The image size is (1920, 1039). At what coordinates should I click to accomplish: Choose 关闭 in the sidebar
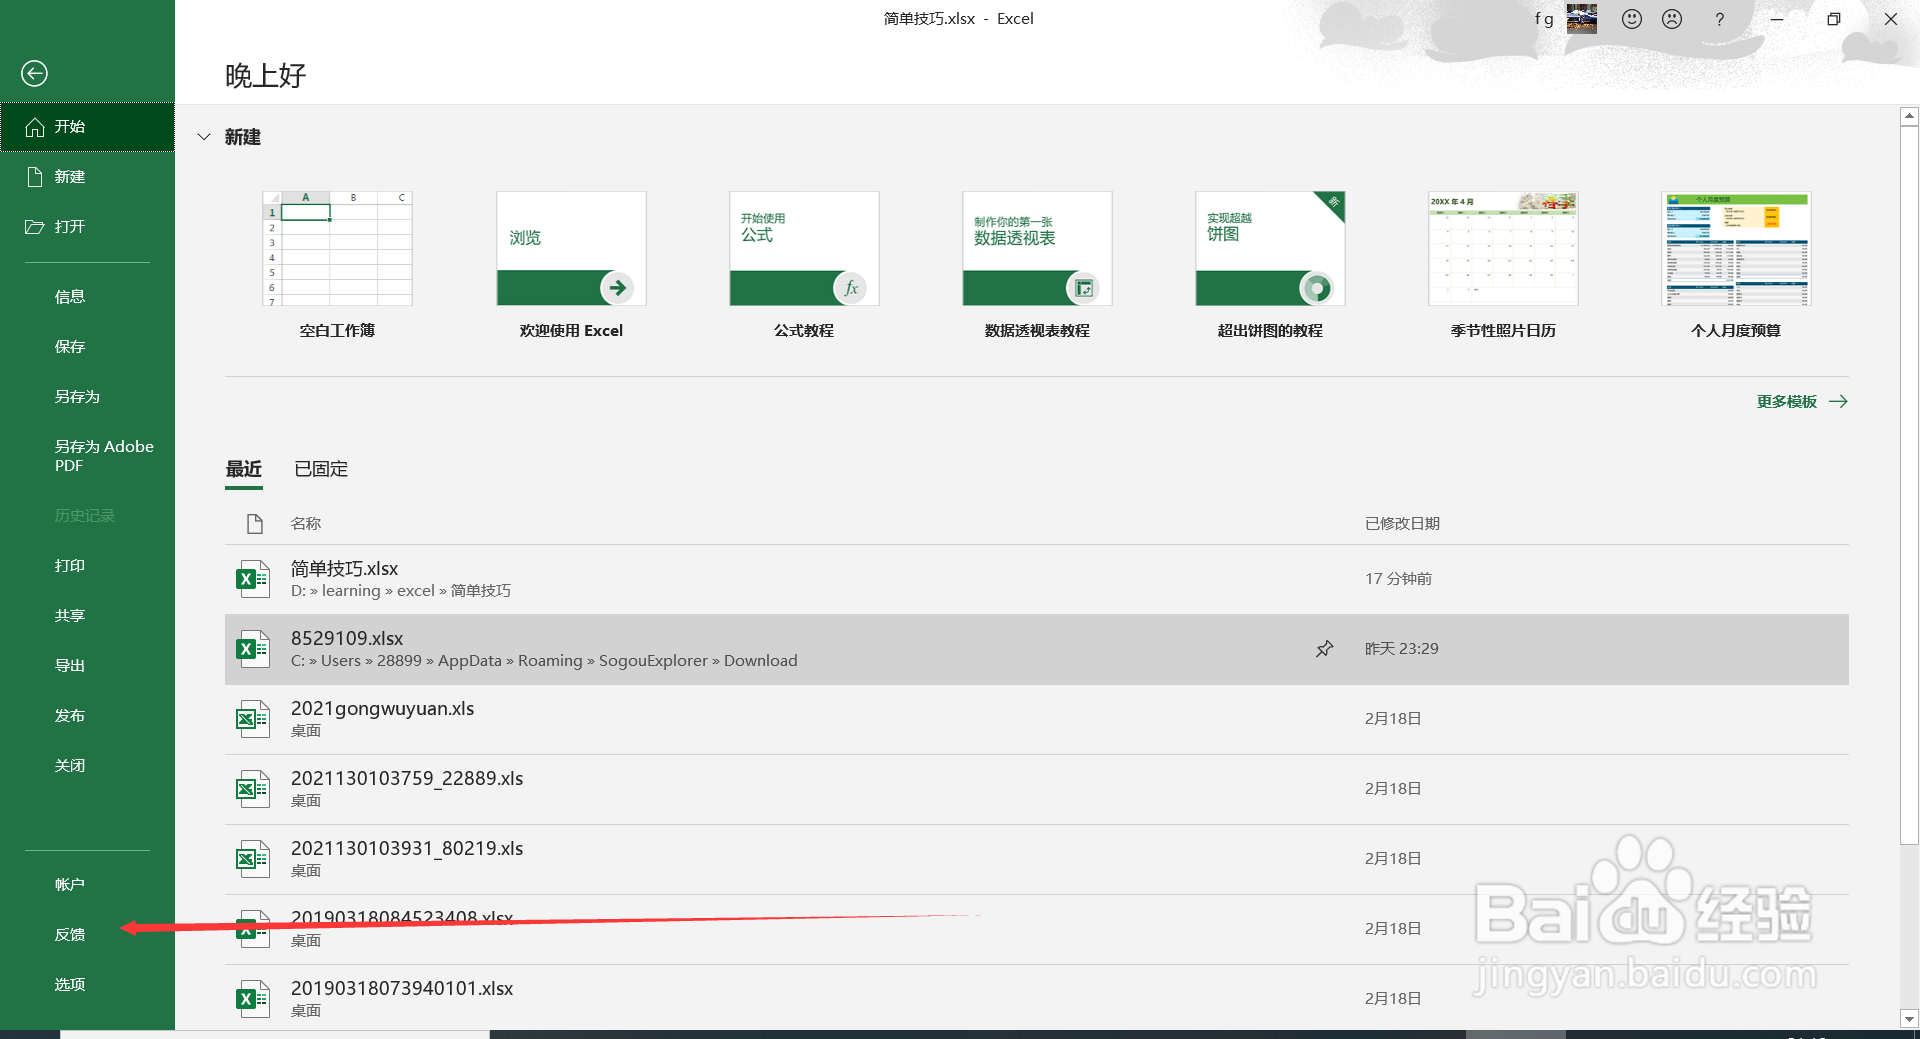tap(88, 766)
